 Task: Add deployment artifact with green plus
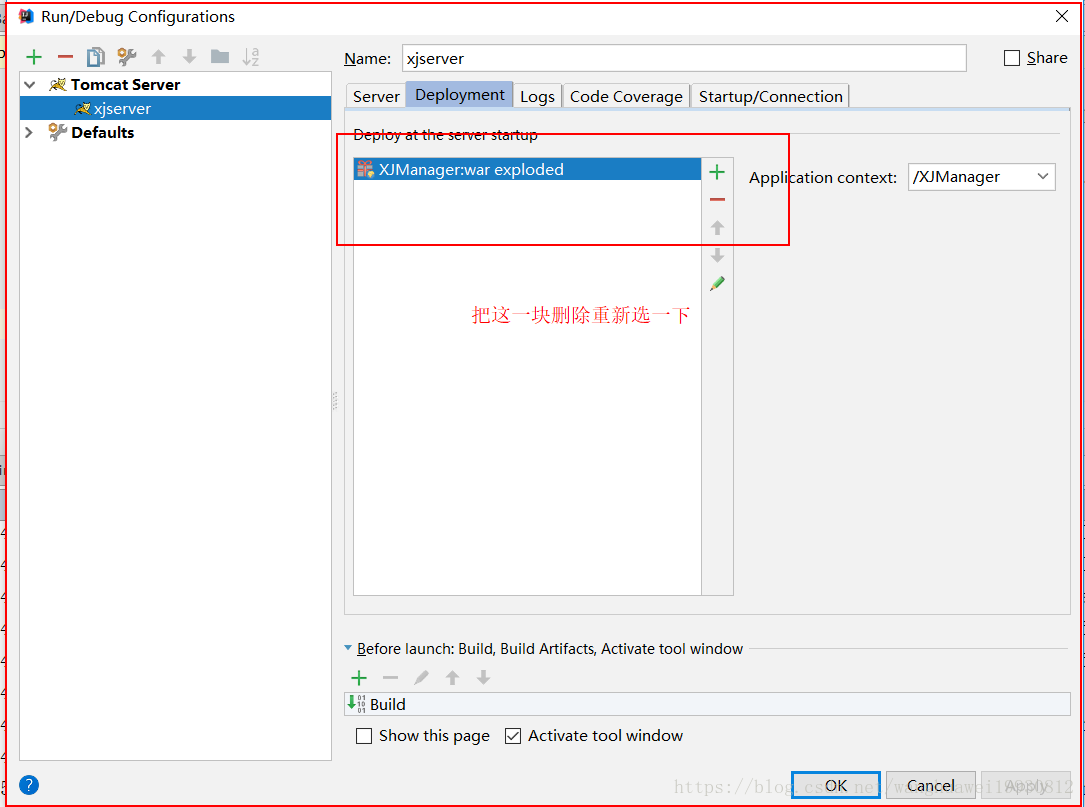click(717, 172)
